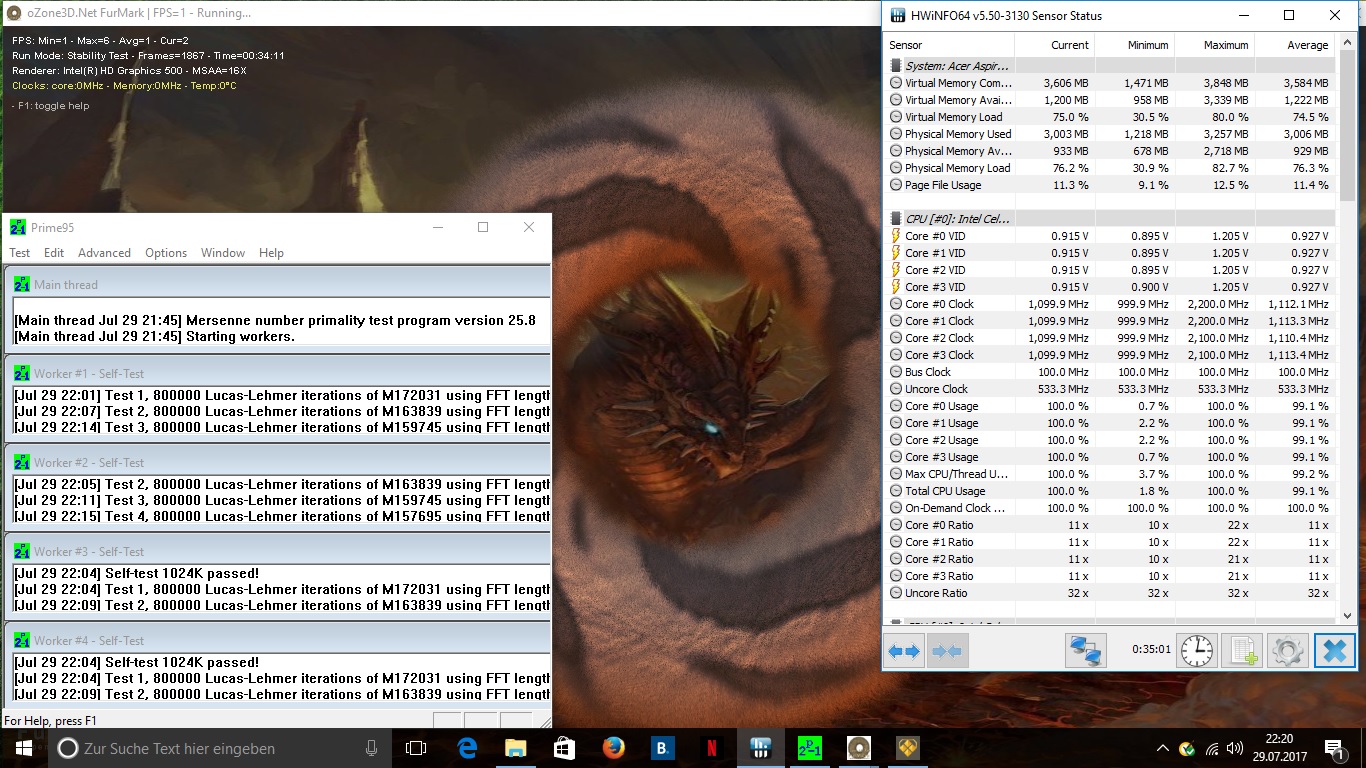The width and height of the screenshot is (1366, 768).
Task: Click the microphone icon in the search box
Action: [x=372, y=748]
